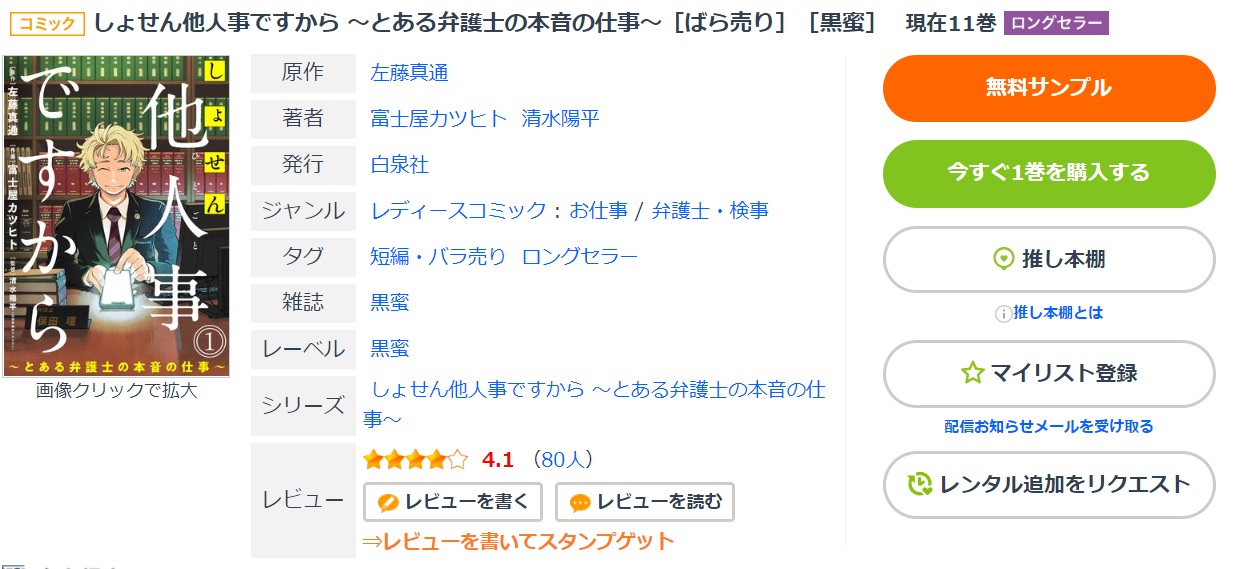Click the レビューを書いてスタンプゲット link
The width and height of the screenshot is (1237, 569).
point(519,541)
